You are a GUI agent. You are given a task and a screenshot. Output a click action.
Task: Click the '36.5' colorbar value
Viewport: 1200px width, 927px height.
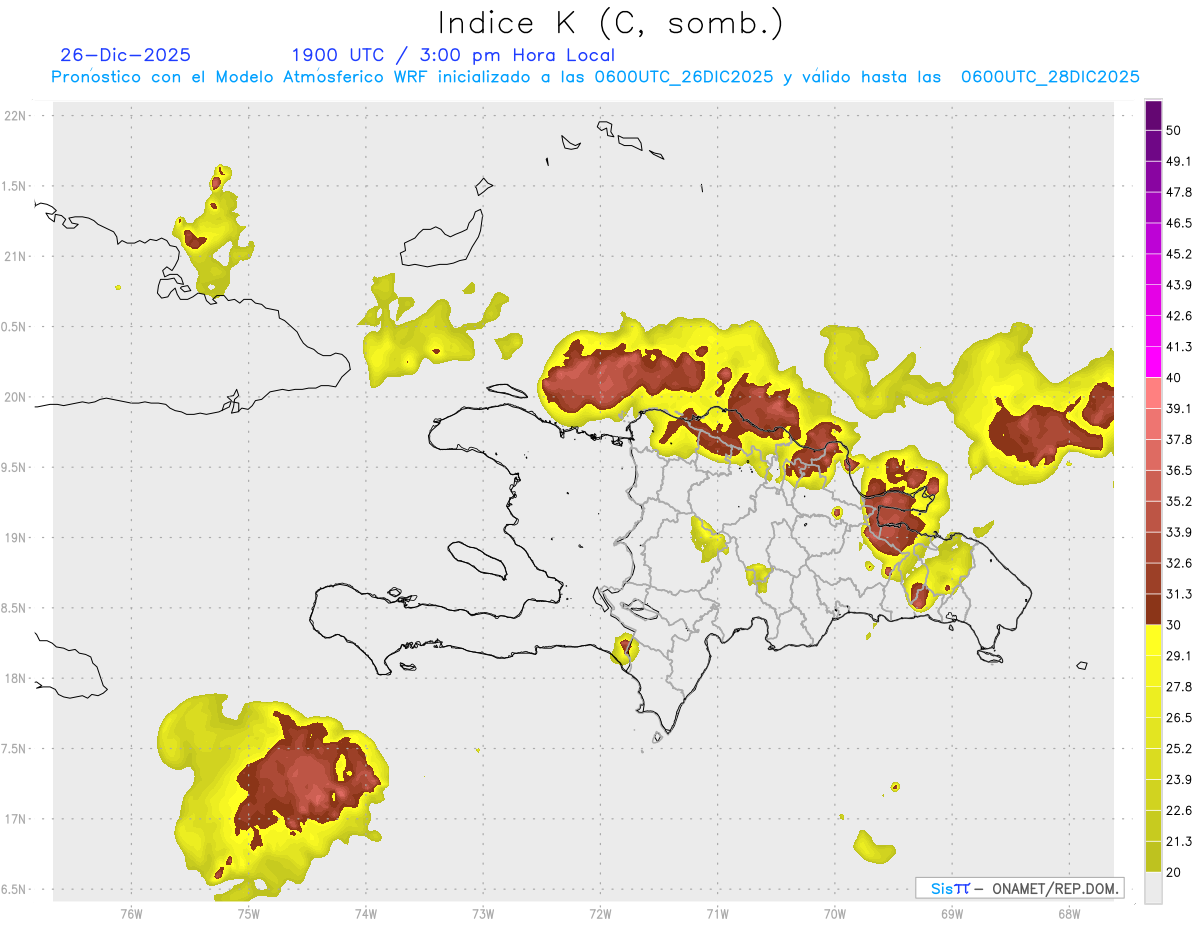point(1179,470)
